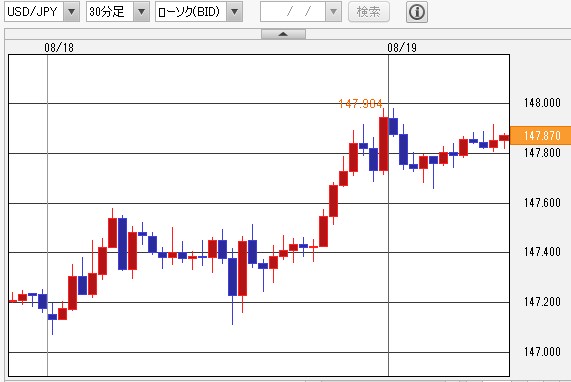Select the ローソク(BID) chart style box

[x=191, y=12]
